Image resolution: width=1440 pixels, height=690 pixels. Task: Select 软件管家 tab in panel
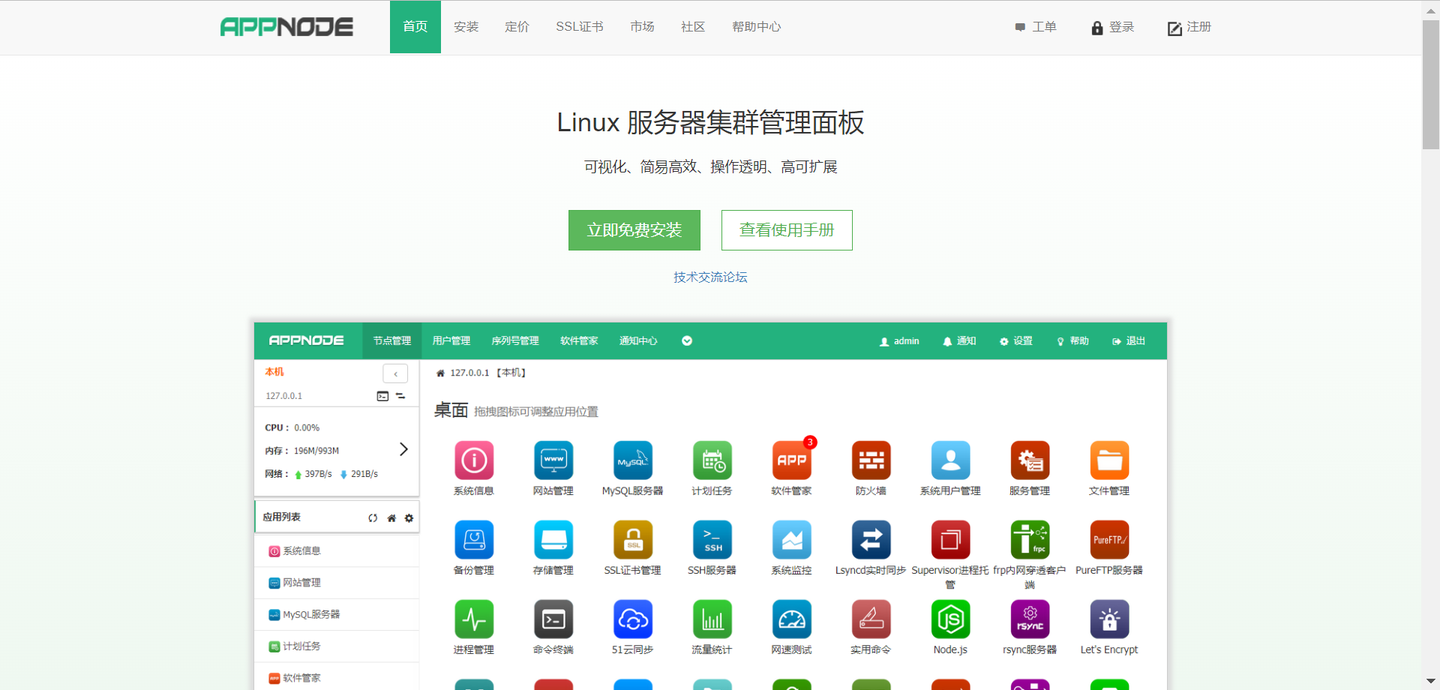pos(579,341)
